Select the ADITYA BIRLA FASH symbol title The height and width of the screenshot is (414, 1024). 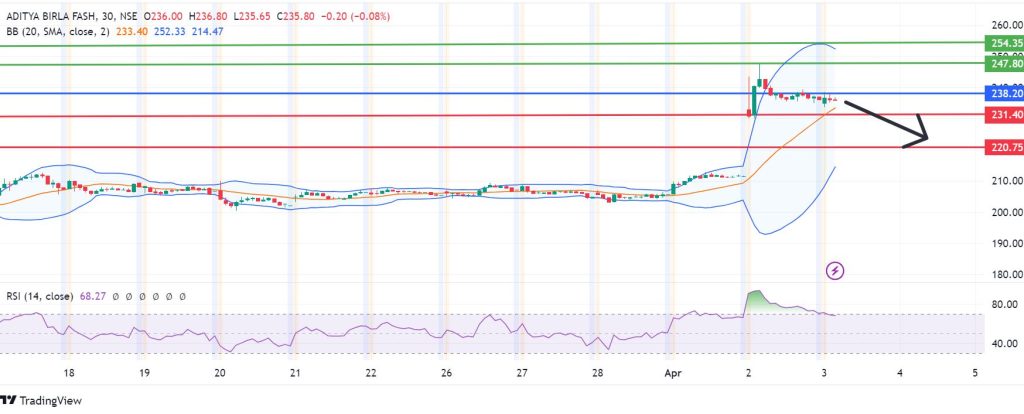pos(50,14)
